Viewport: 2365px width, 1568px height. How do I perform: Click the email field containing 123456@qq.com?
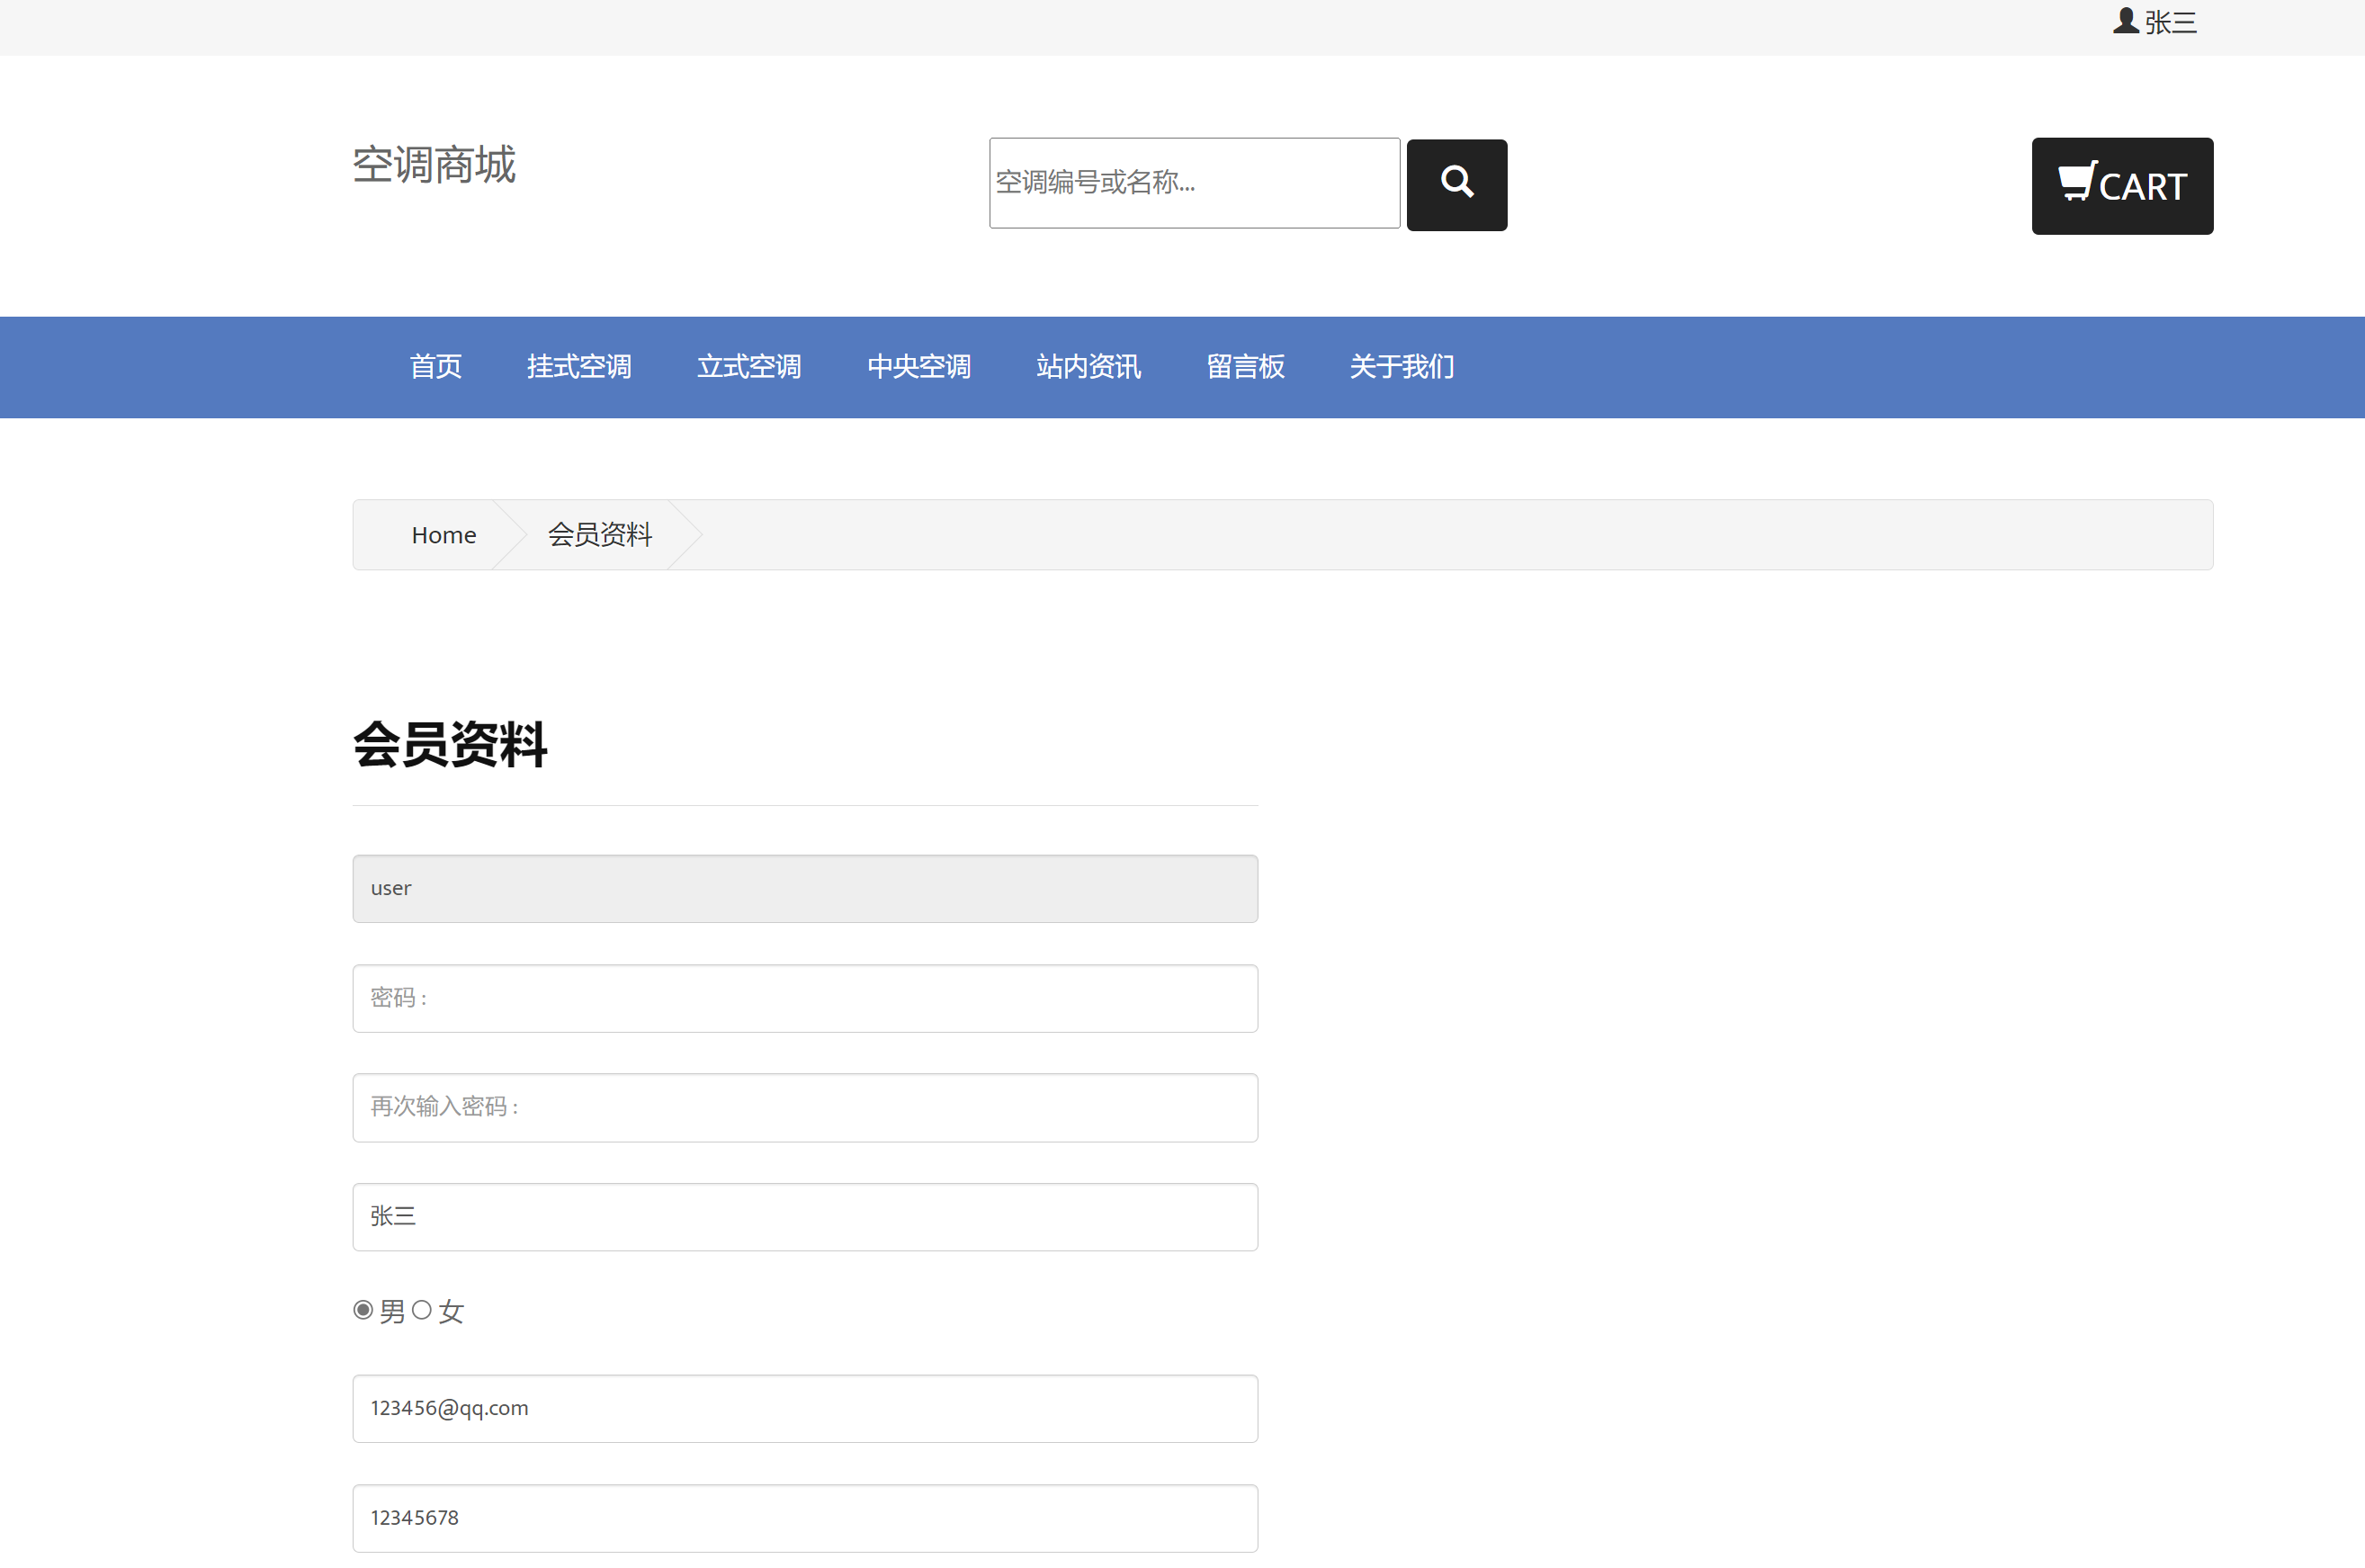[x=805, y=1408]
